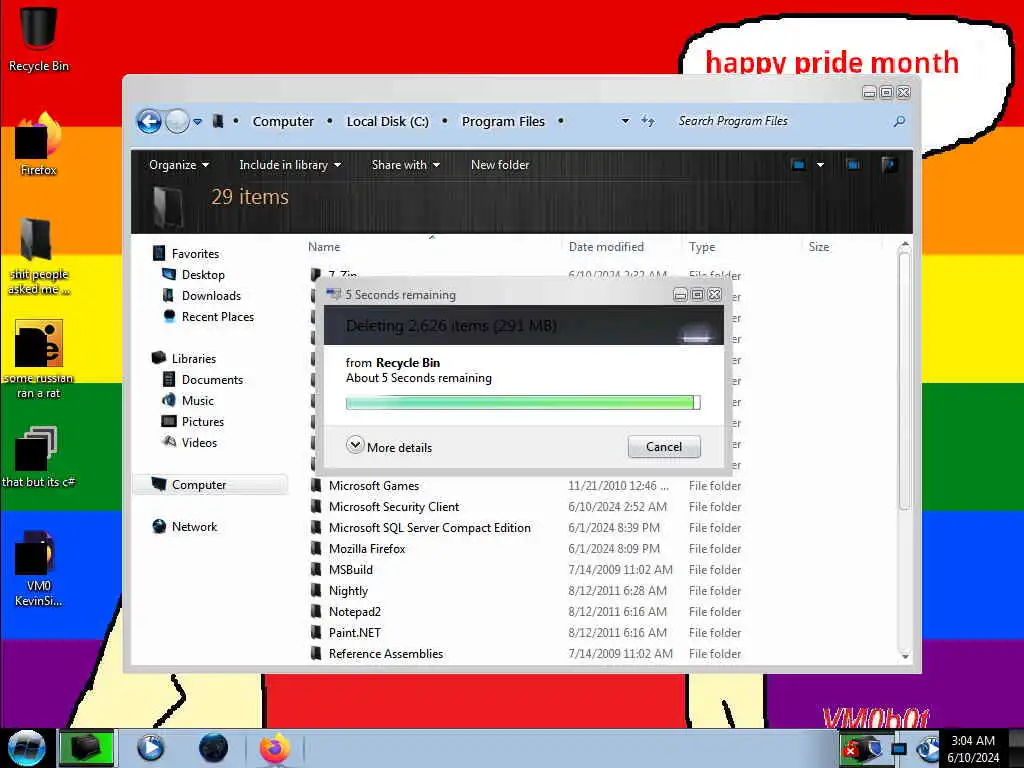Open the 'that but its c#' desktop icon
Screen dimensions: 1024x768
38,457
